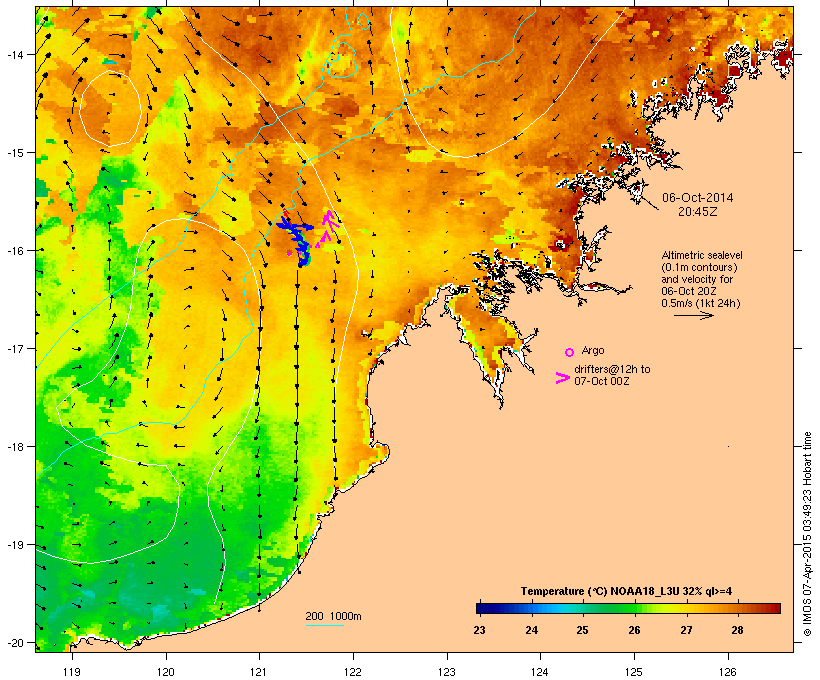820x680 pixels.
Task: Click the magenta drifter arrowheads on the map
Action: [x=328, y=228]
